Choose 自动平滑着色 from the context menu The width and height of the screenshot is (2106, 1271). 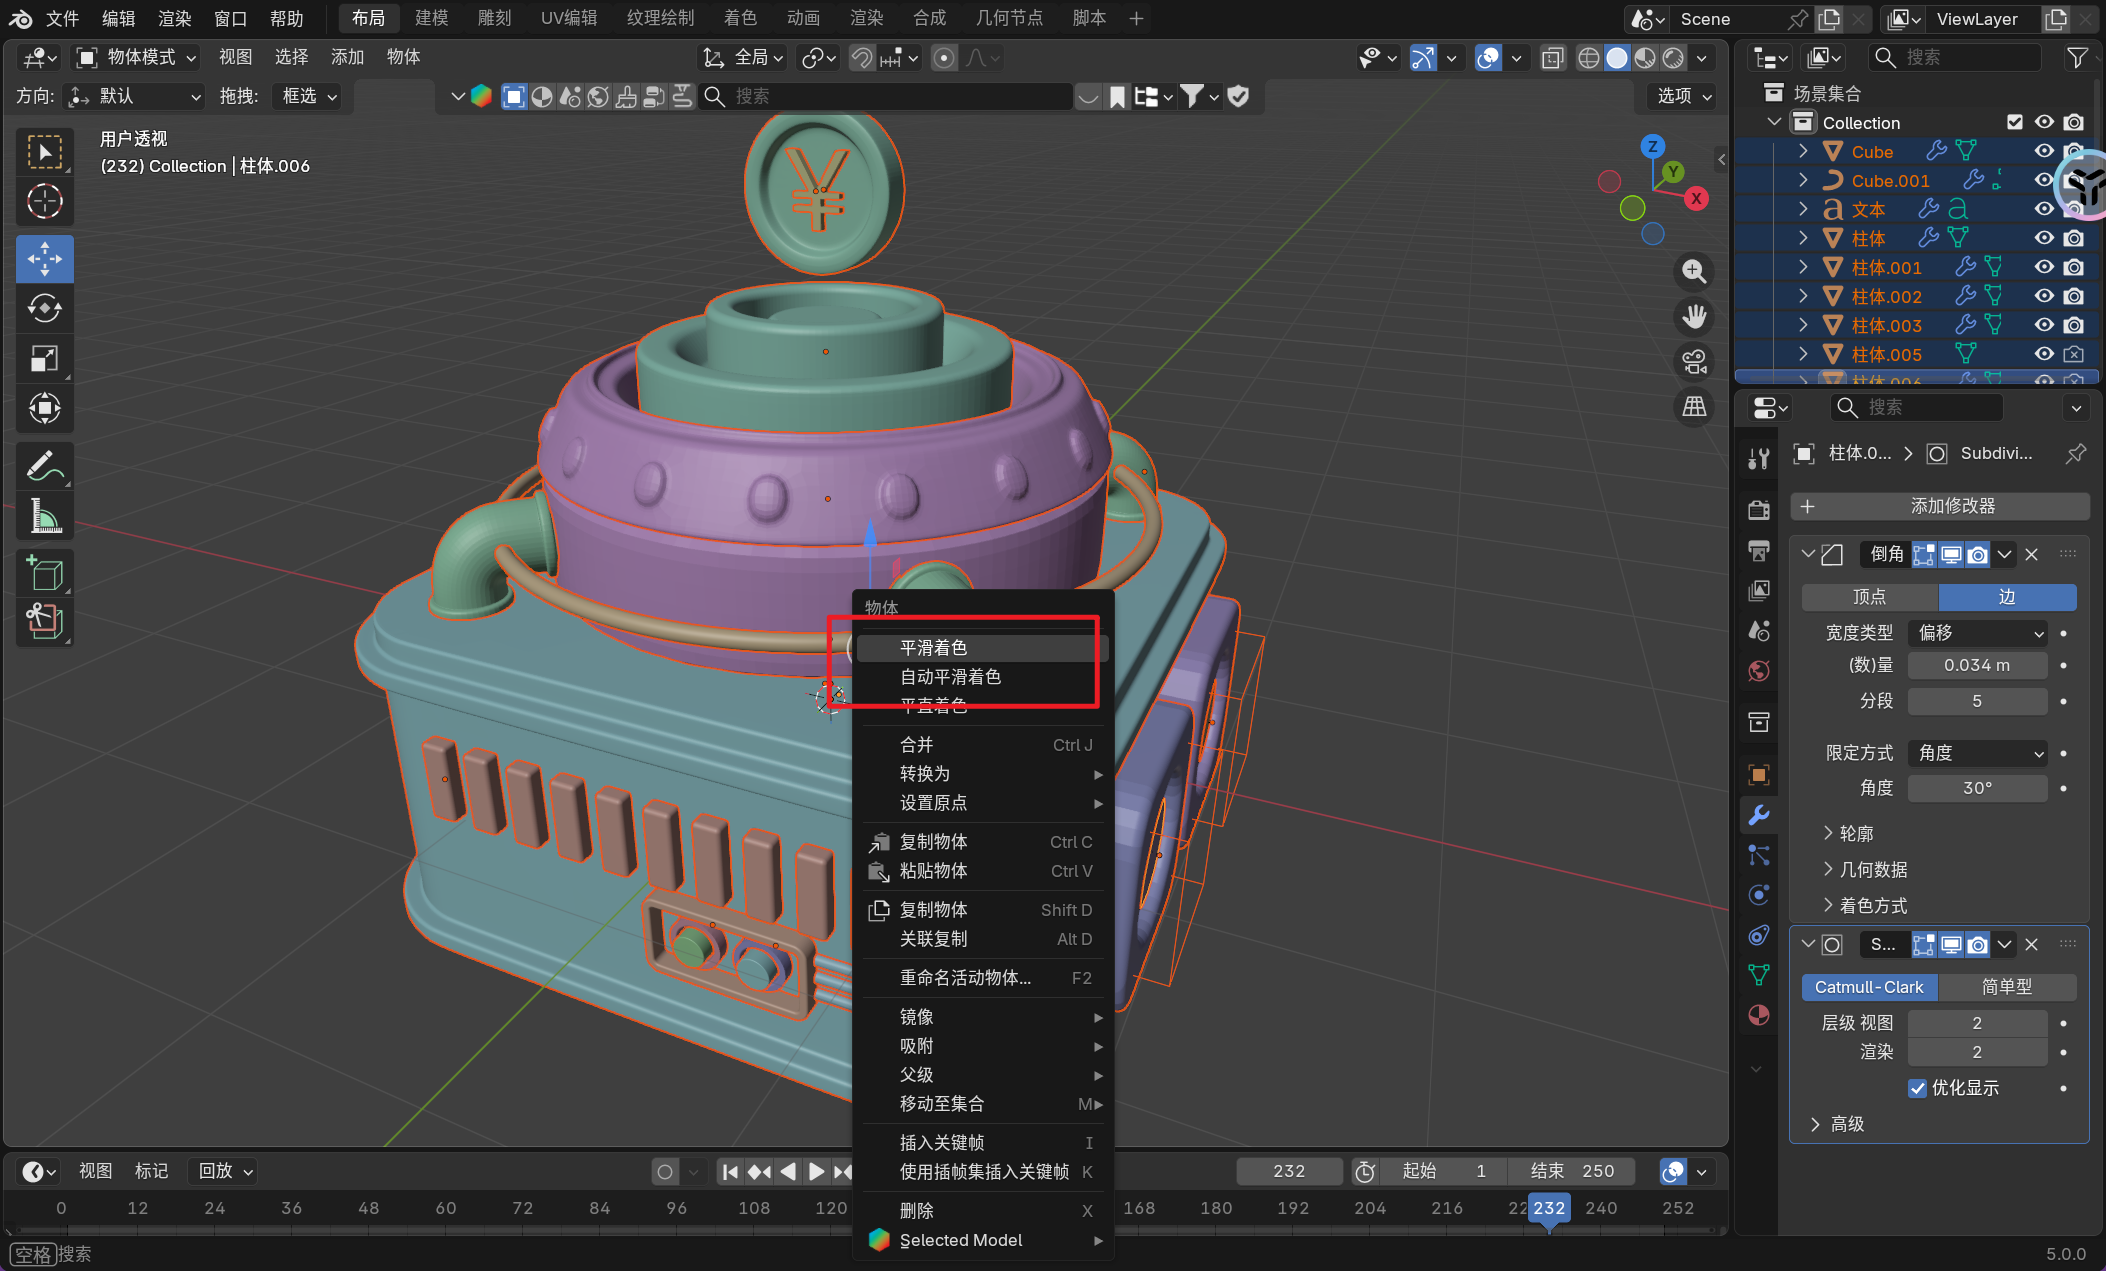pyautogui.click(x=950, y=677)
